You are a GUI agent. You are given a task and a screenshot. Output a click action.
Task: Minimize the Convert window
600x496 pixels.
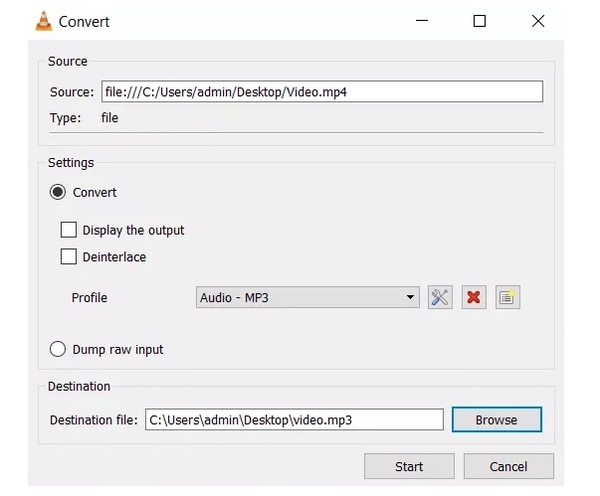[x=422, y=21]
